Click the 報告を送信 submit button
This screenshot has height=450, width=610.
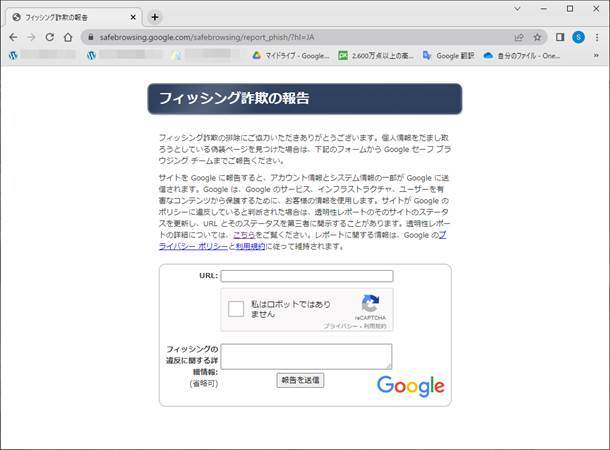tap(300, 380)
